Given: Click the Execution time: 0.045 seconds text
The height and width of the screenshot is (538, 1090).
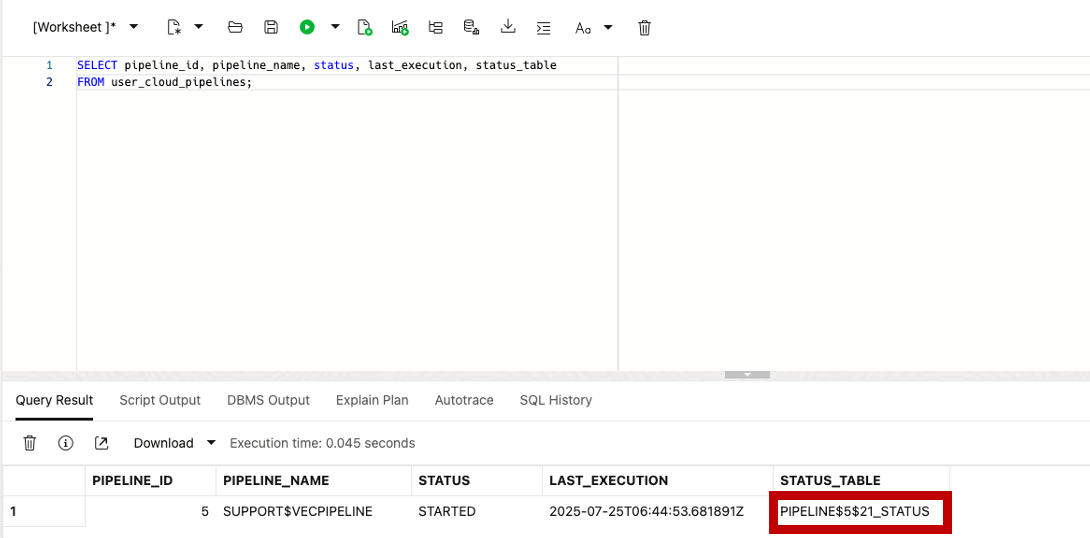Looking at the screenshot, I should 323,443.
